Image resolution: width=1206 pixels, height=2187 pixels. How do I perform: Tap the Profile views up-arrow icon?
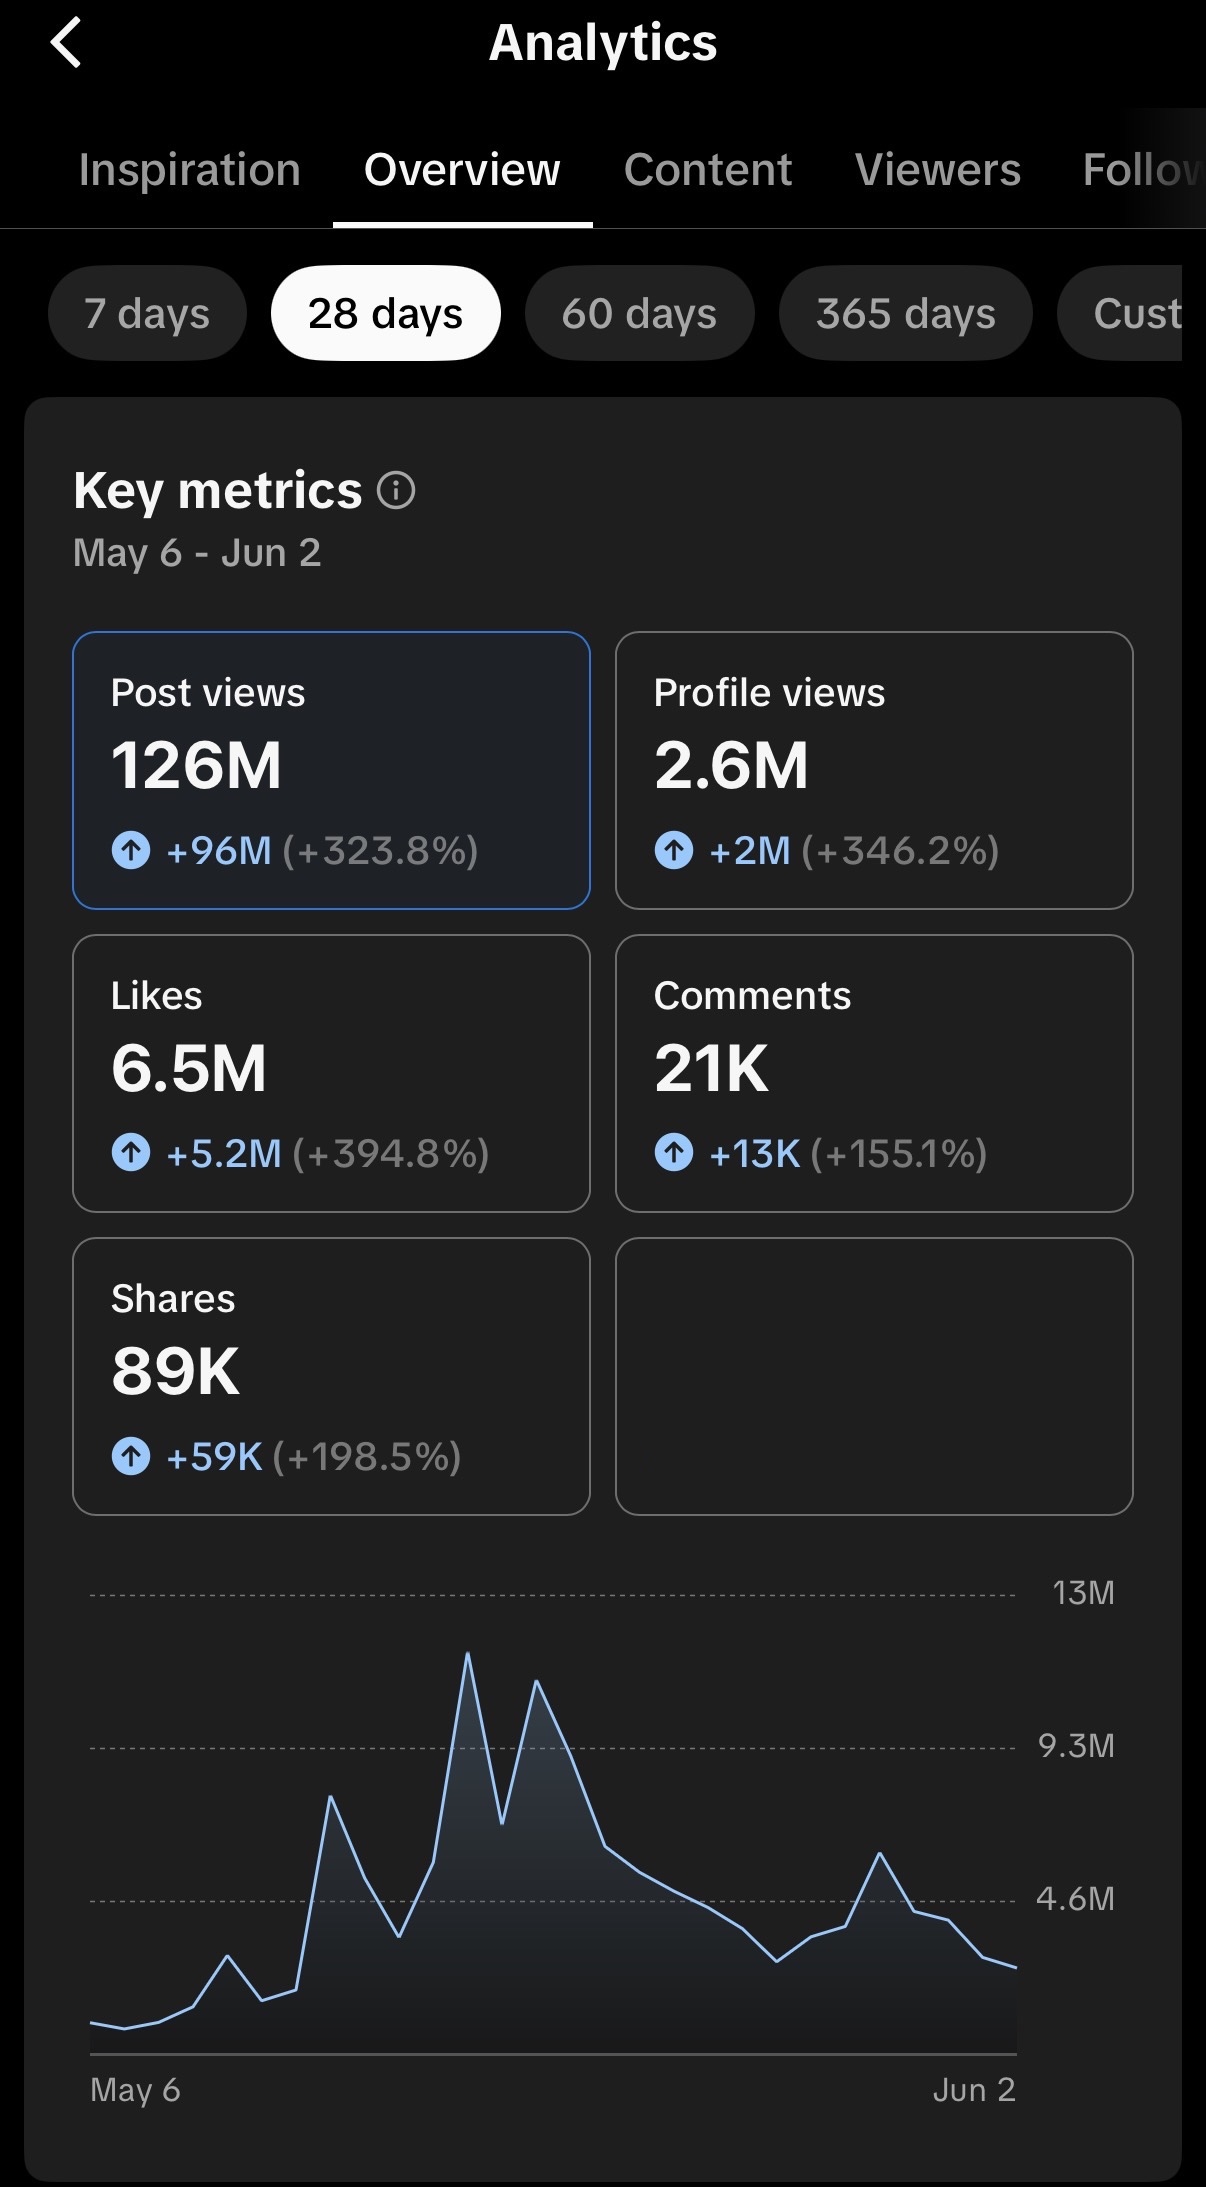tap(674, 851)
